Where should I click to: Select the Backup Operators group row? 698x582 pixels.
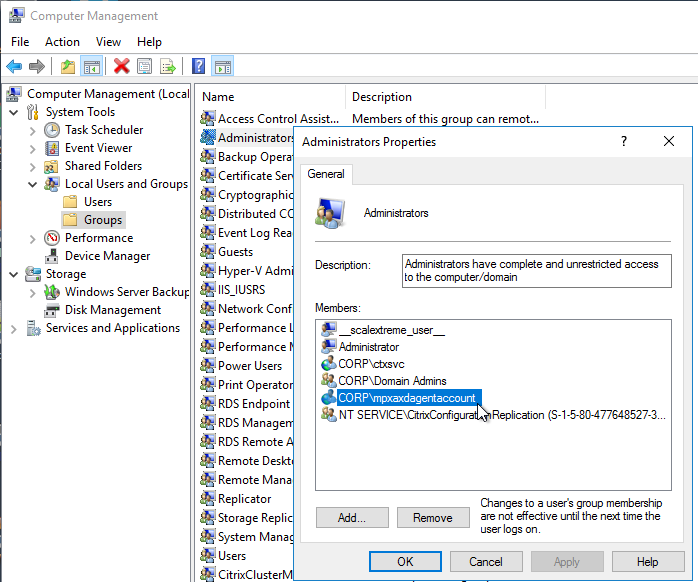pyautogui.click(x=247, y=157)
